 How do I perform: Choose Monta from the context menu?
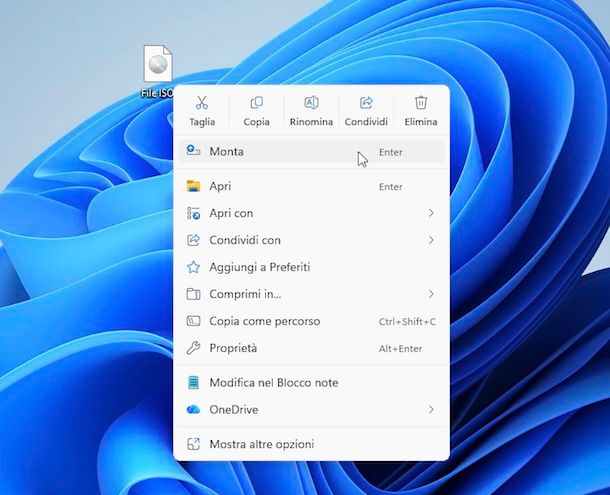311,151
